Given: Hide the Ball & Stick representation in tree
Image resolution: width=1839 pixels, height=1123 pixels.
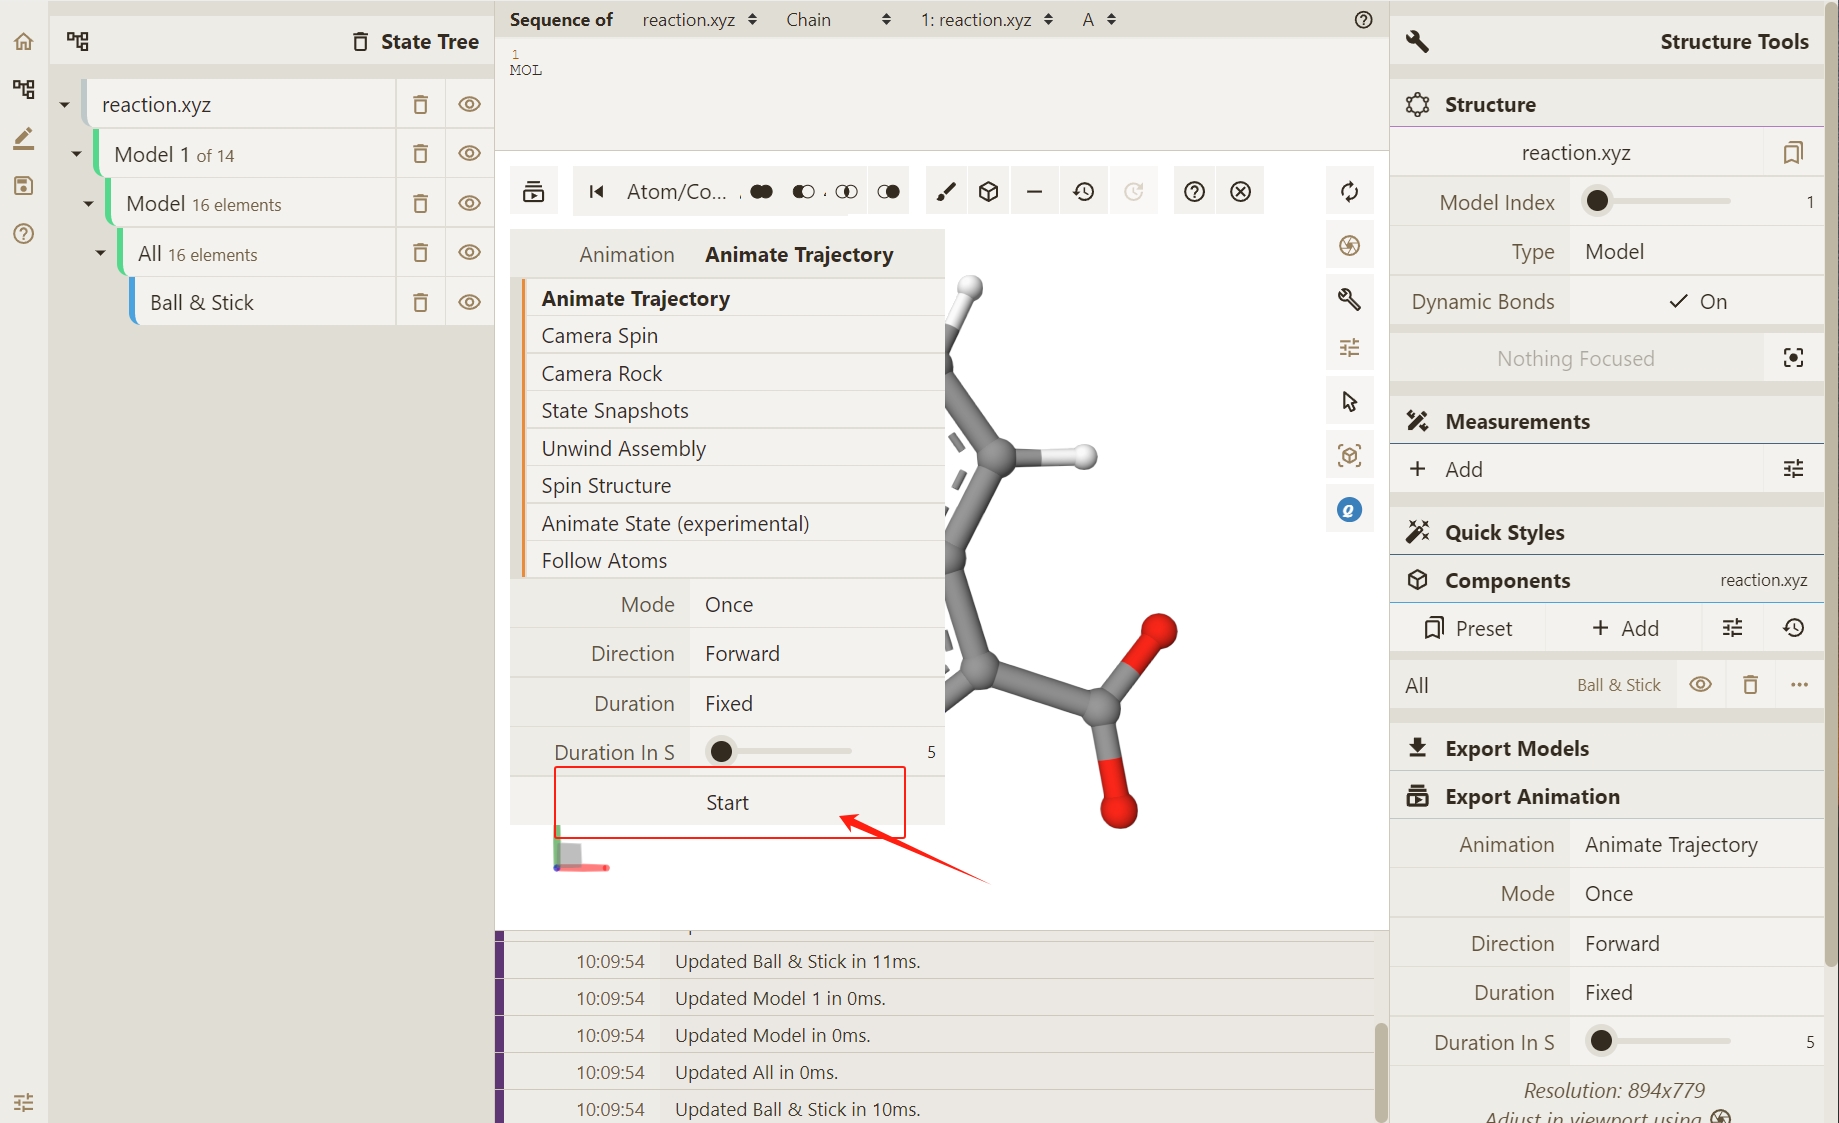Looking at the screenshot, I should pyautogui.click(x=469, y=302).
